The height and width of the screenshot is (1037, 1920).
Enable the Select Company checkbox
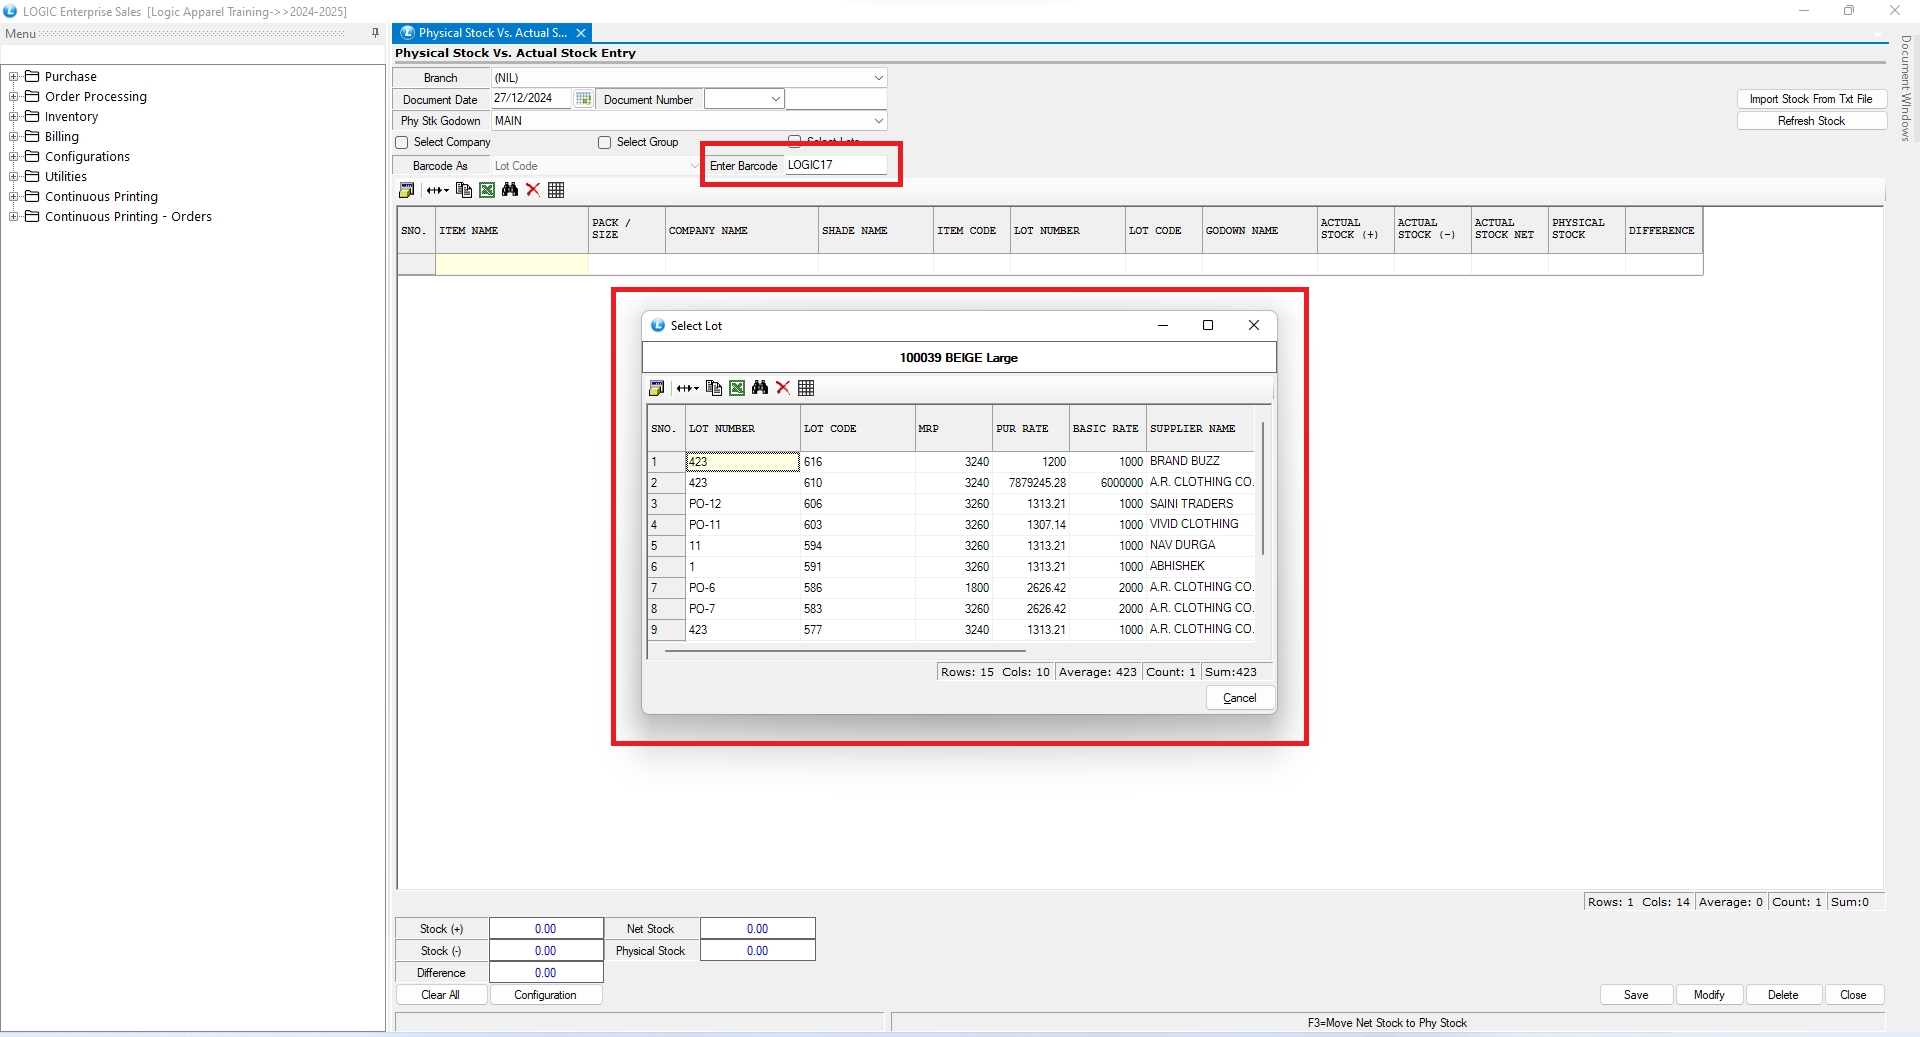click(402, 143)
